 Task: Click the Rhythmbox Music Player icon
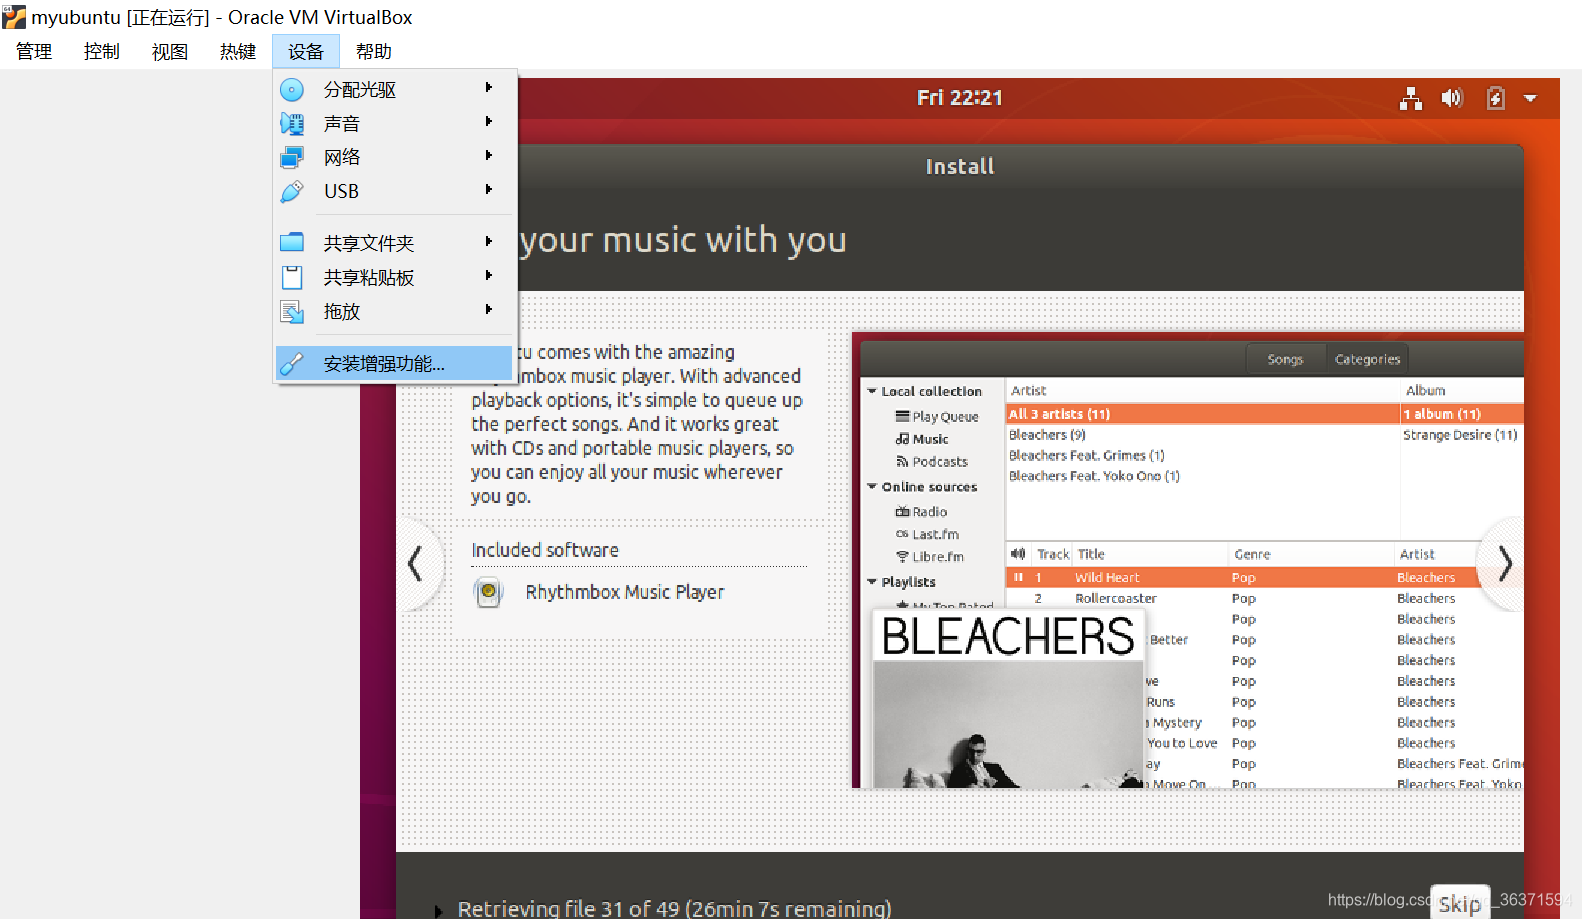(x=488, y=592)
